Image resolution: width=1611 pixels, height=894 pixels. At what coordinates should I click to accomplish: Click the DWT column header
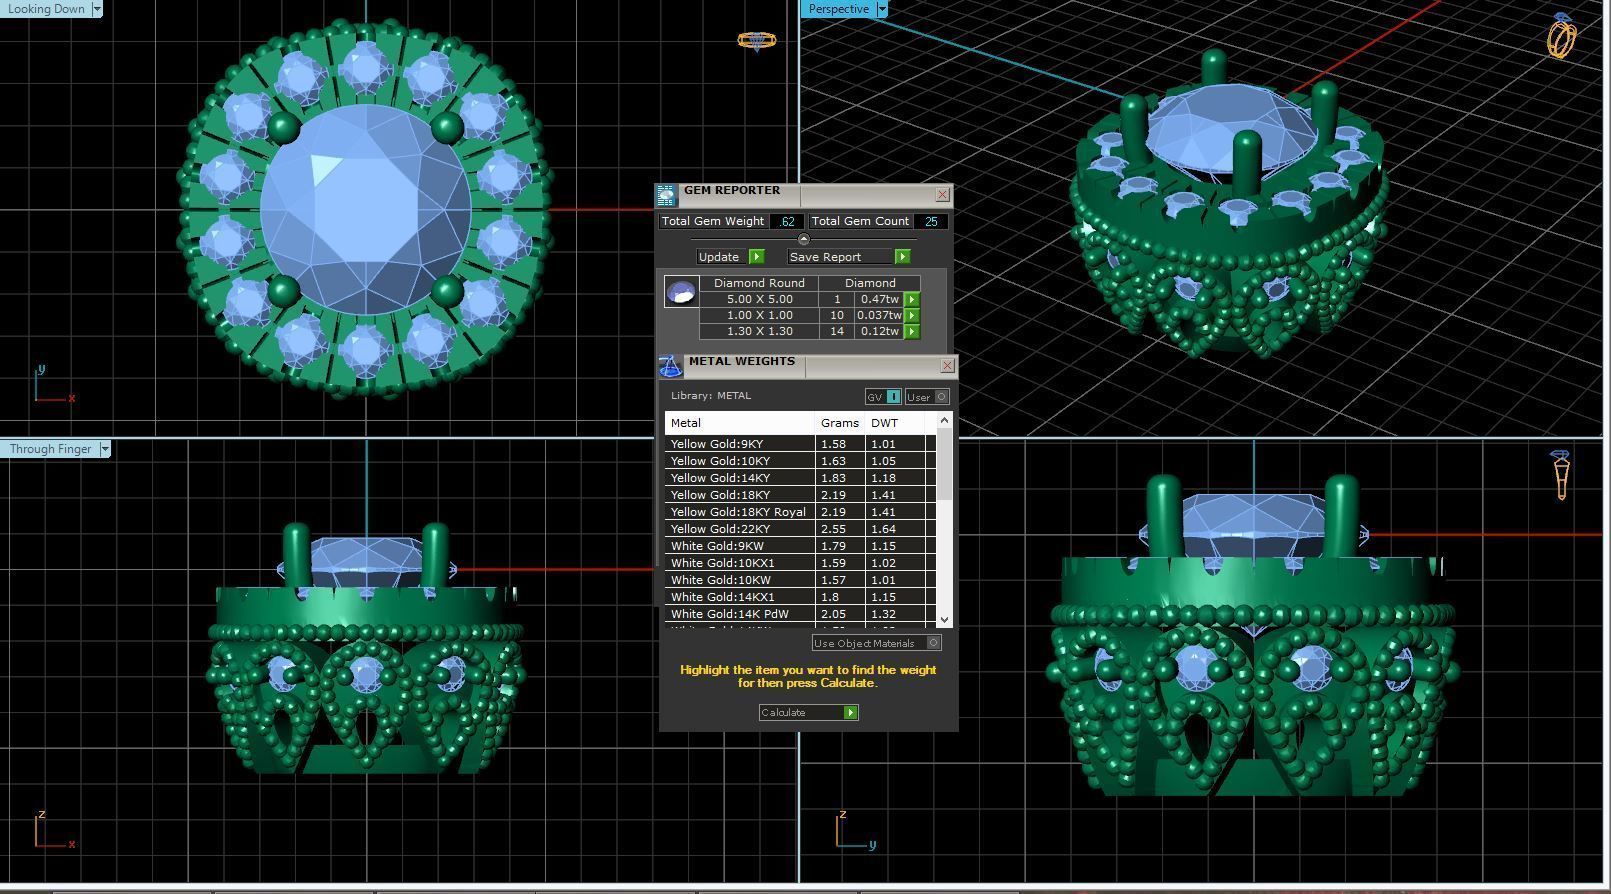pos(895,423)
